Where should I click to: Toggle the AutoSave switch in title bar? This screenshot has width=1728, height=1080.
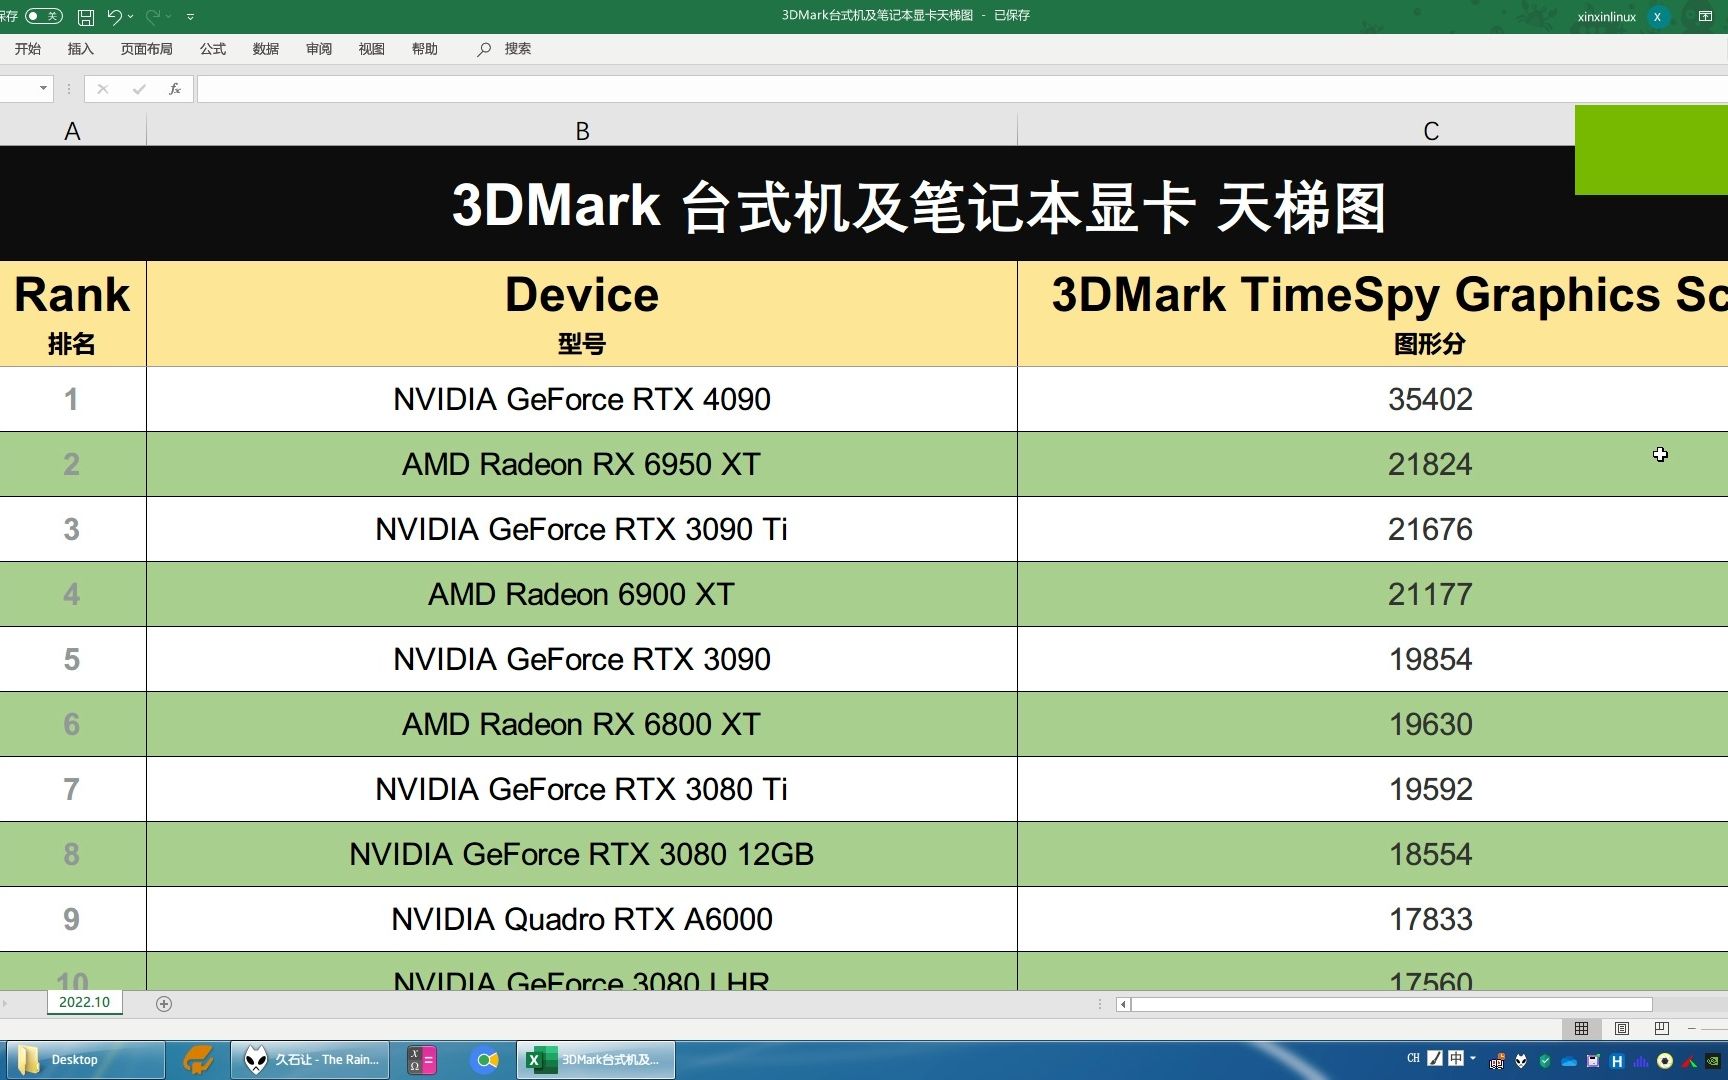tap(44, 16)
